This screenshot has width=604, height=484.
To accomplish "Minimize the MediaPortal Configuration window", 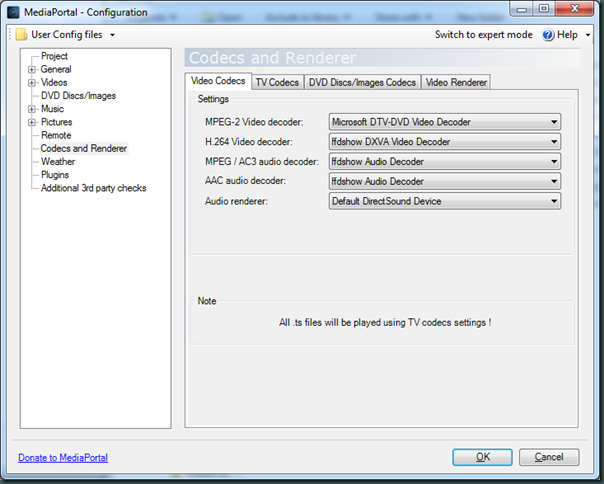I will coord(522,9).
